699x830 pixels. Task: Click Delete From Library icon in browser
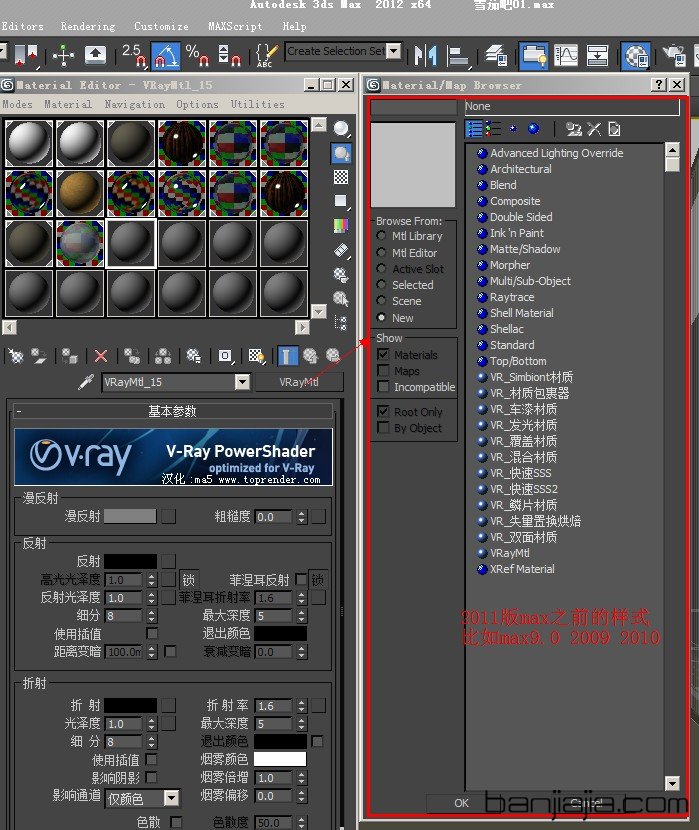click(x=594, y=129)
